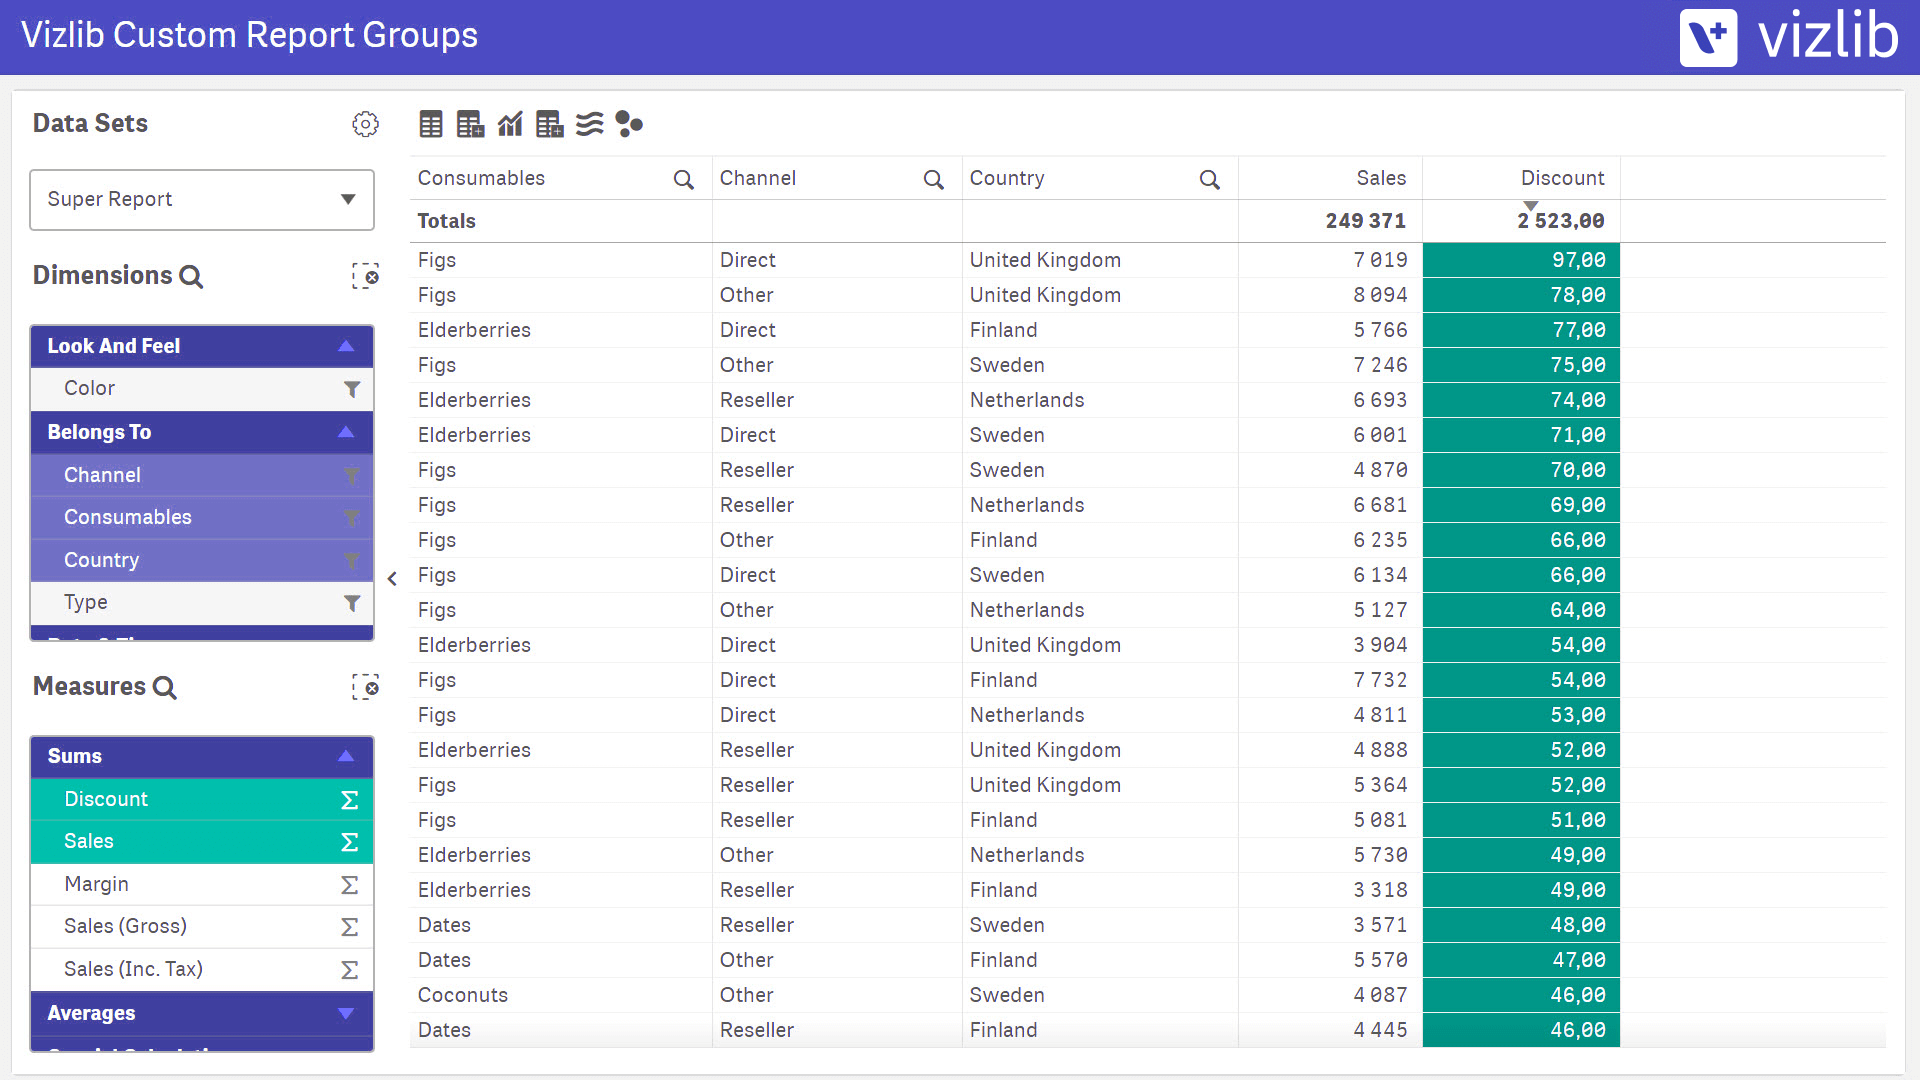Add the Sales (Inc. Tax) measure

click(x=202, y=970)
